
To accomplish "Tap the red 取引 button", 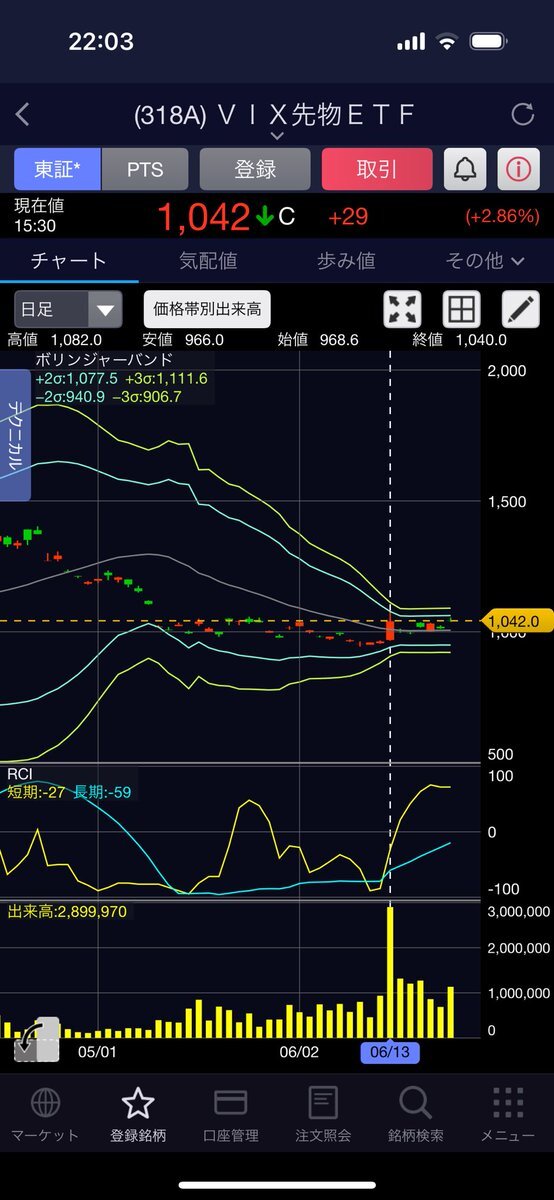I will coord(377,169).
